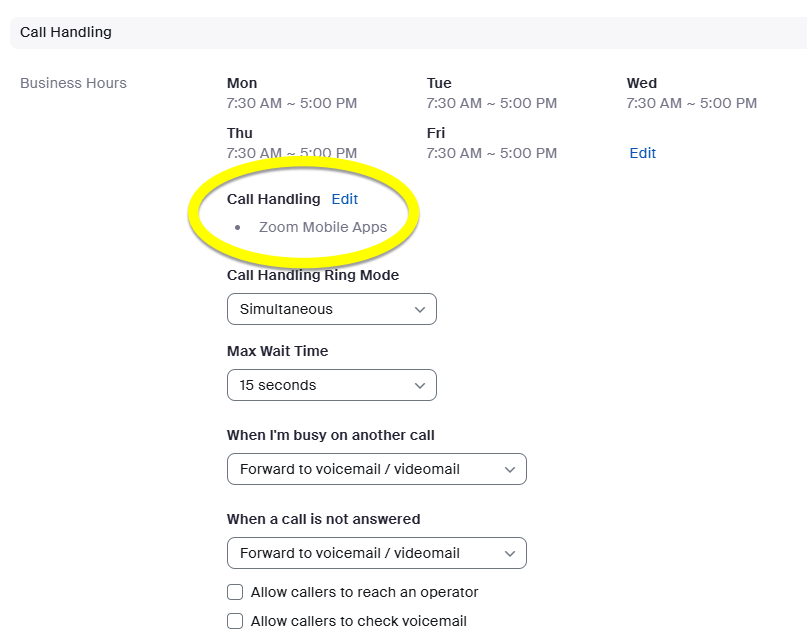Expand the Max Wait Time dropdown
This screenshot has height=643, width=807.
[331, 385]
